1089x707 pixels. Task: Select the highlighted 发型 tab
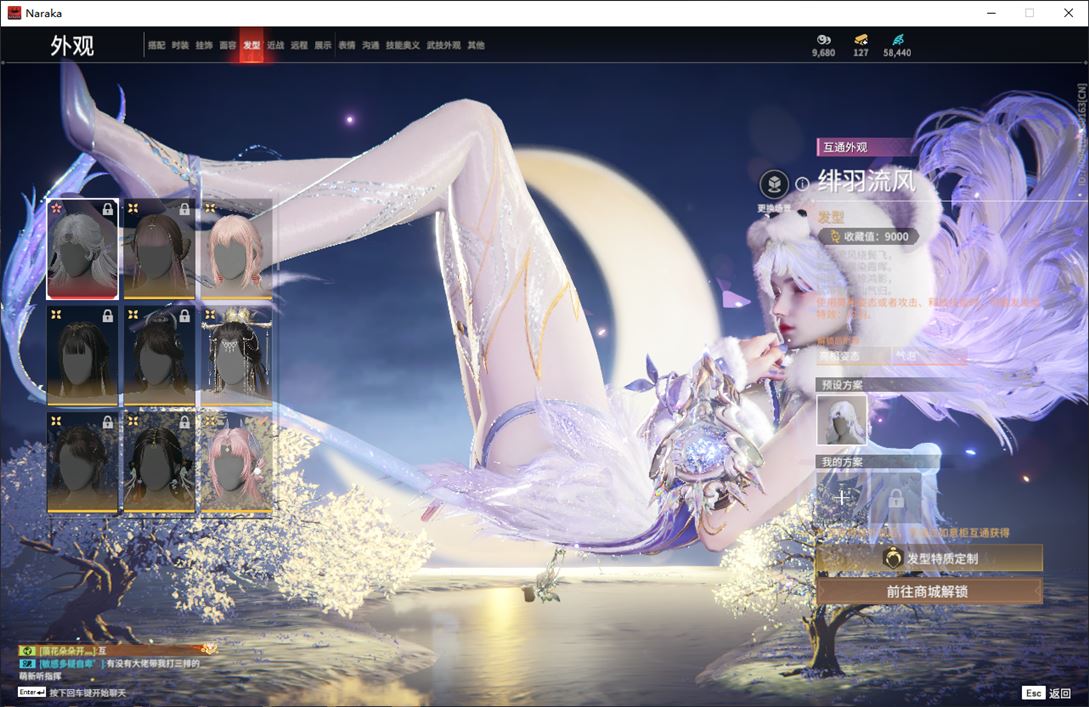coord(251,45)
